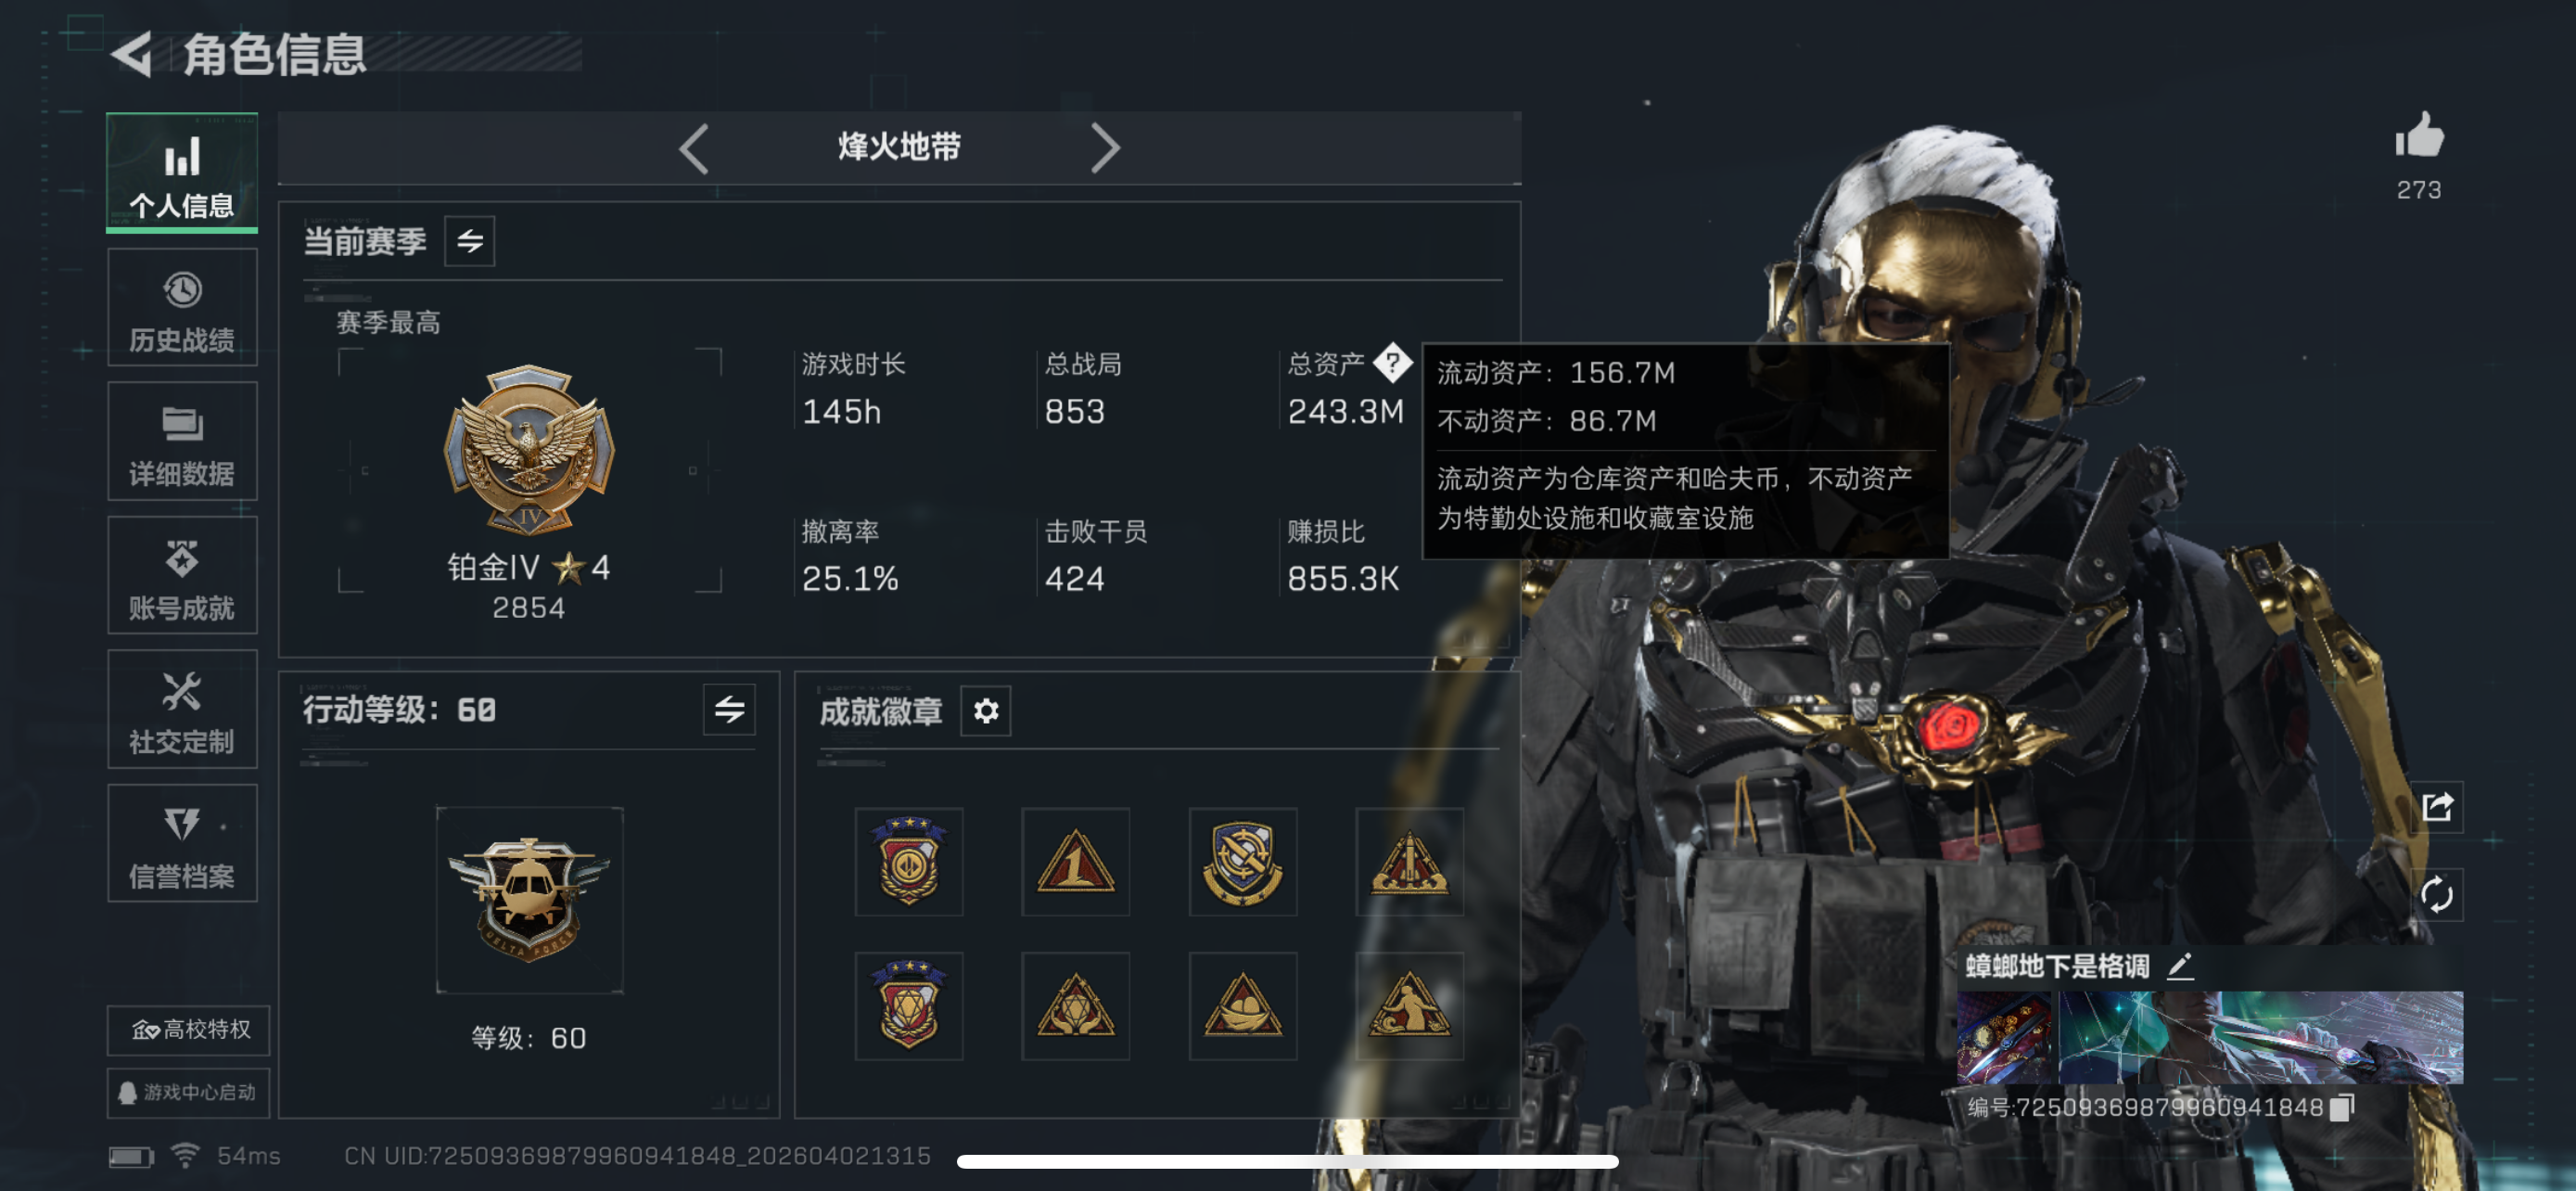Image resolution: width=2576 pixels, height=1191 pixels.
Task: Click the 高校特权 button
Action: coord(189,1030)
